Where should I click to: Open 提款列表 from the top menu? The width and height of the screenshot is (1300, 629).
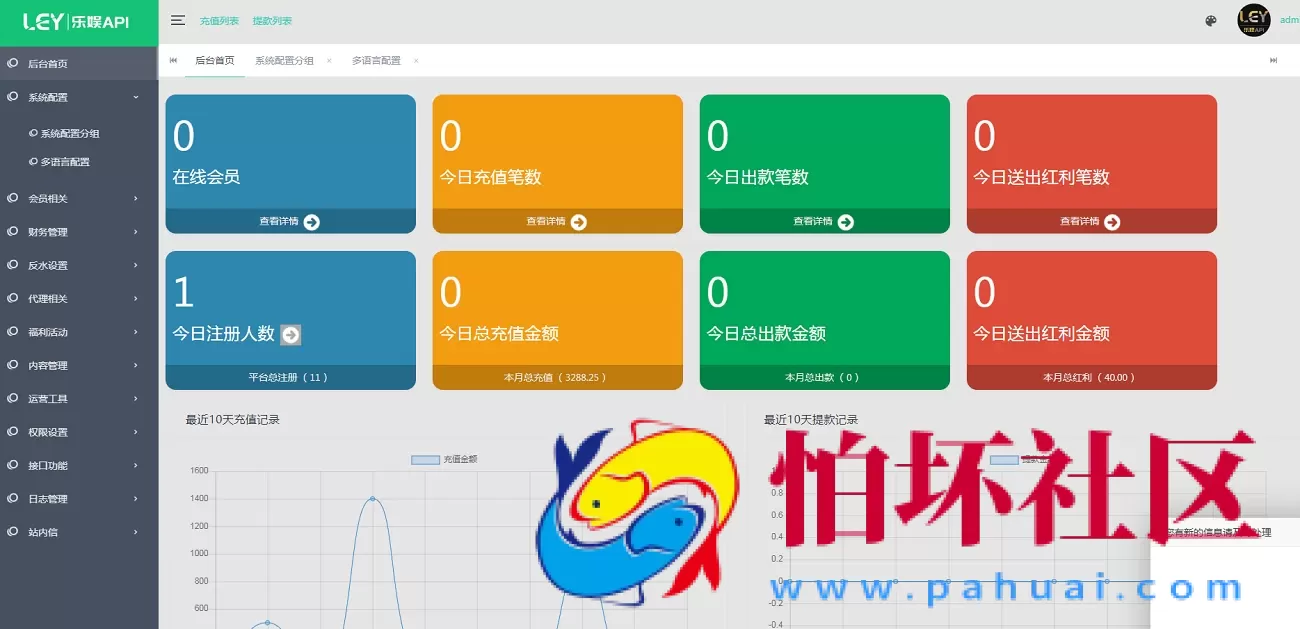click(x=273, y=19)
